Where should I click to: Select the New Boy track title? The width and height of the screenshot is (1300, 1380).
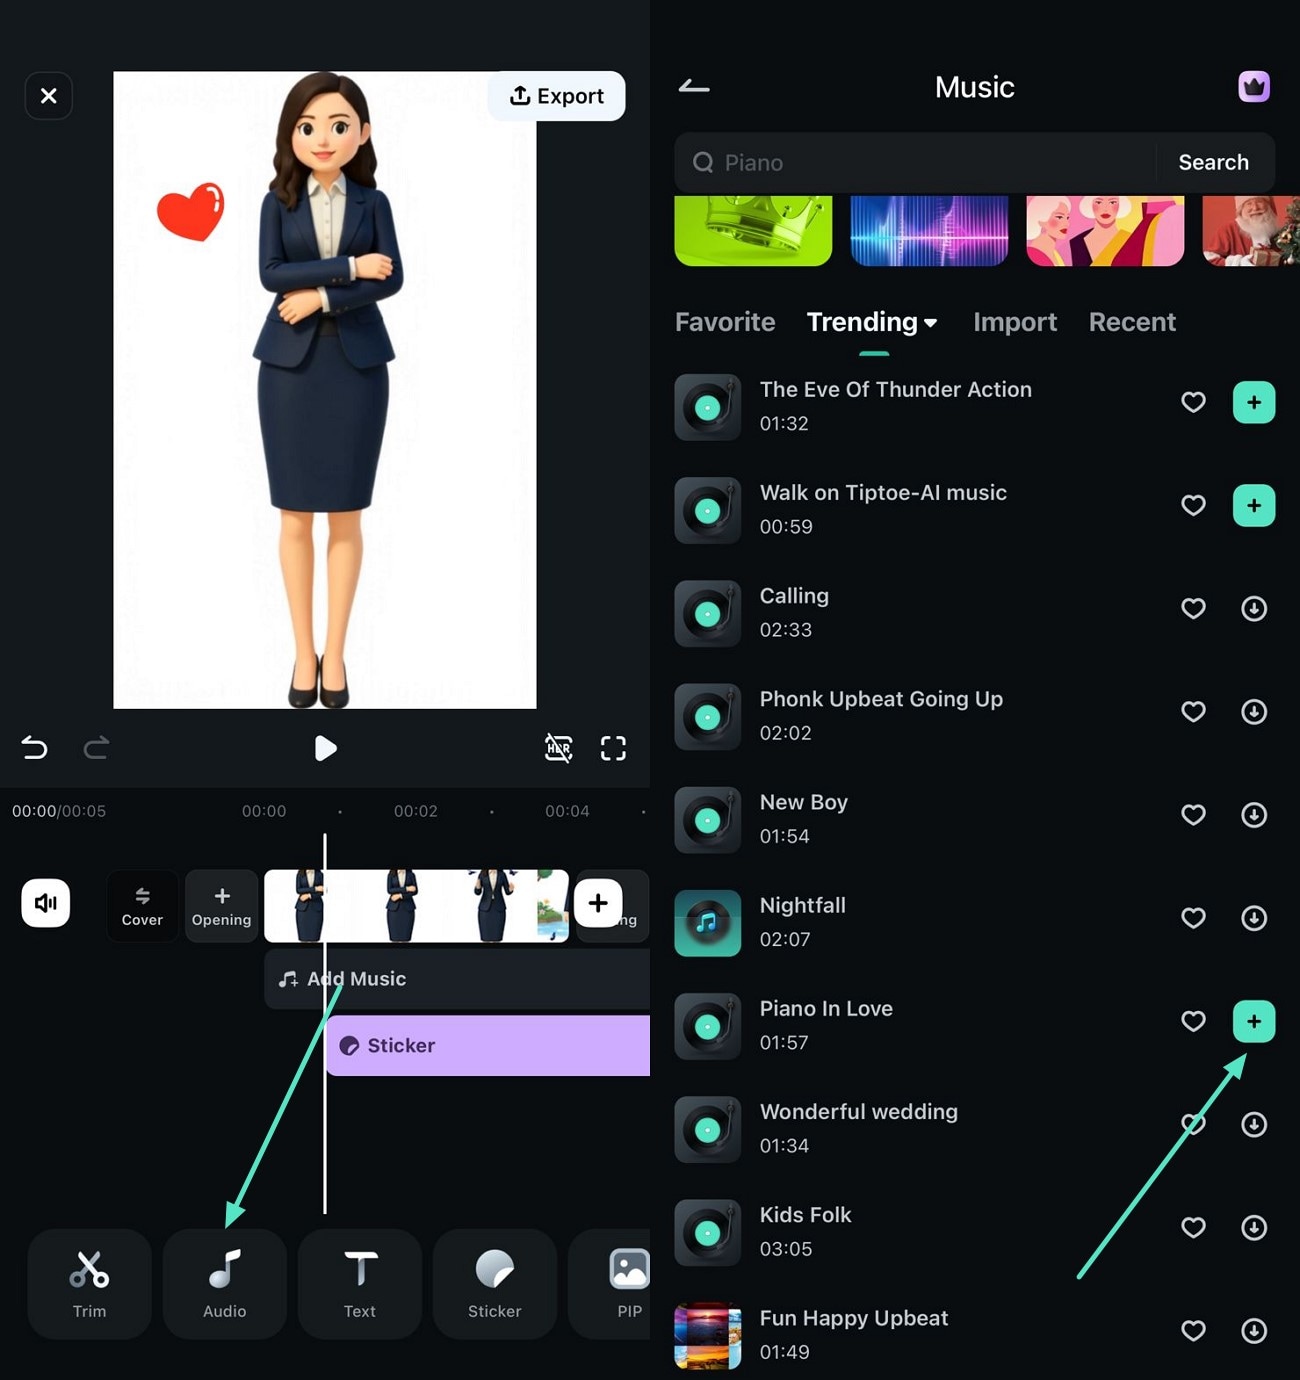804,802
